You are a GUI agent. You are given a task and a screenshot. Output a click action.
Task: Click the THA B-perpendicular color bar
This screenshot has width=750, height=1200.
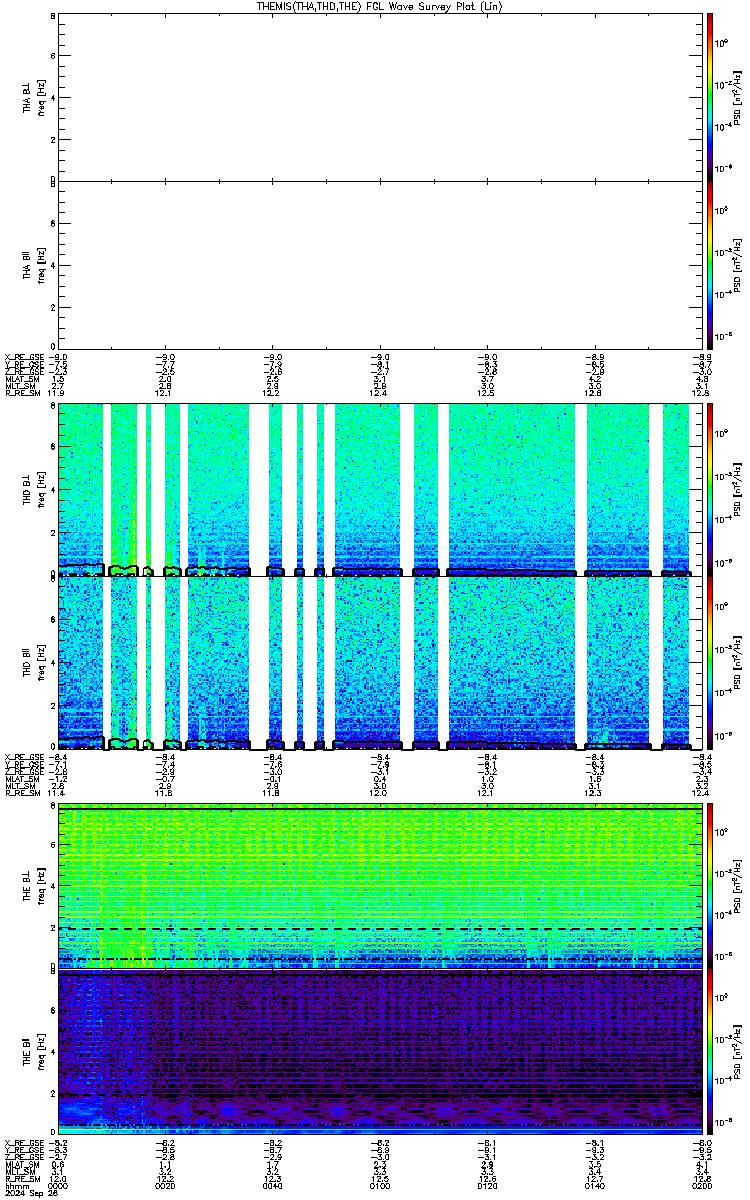point(709,96)
